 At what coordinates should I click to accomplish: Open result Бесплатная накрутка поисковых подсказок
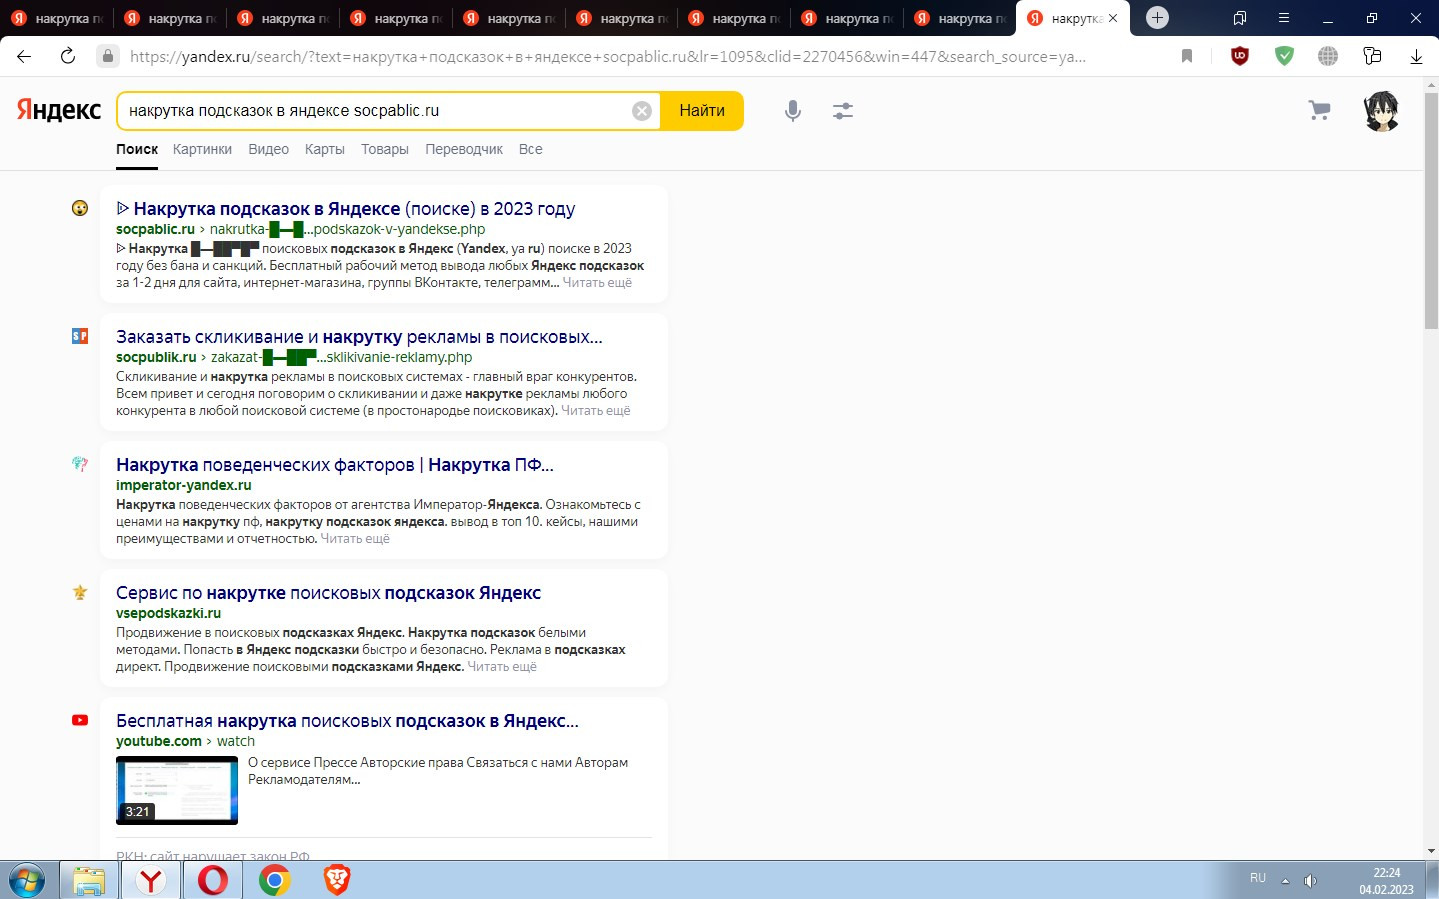(x=347, y=721)
